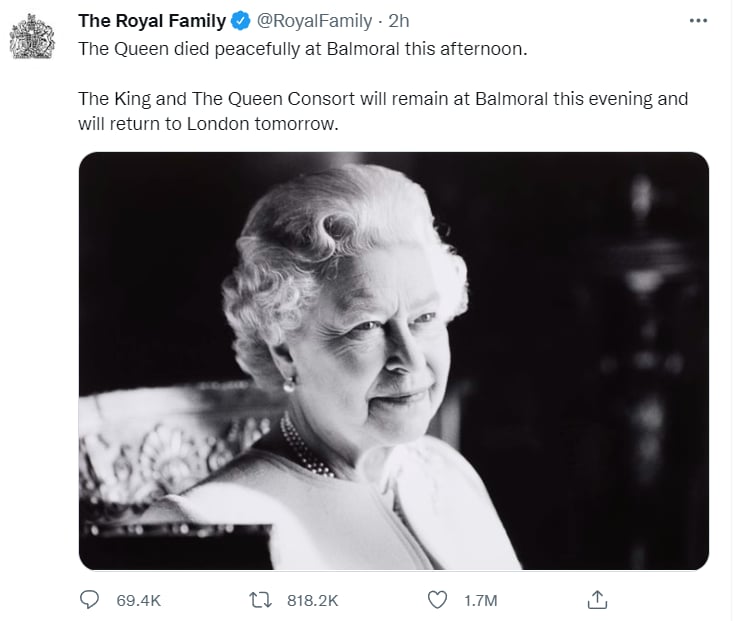Click the 69.4K replies count

tap(138, 600)
